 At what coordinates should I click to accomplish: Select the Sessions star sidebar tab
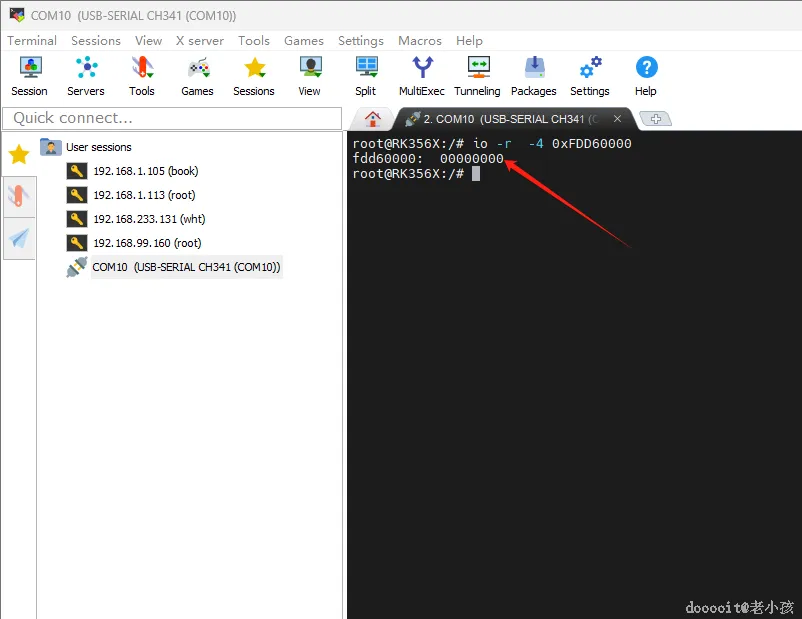coord(19,154)
